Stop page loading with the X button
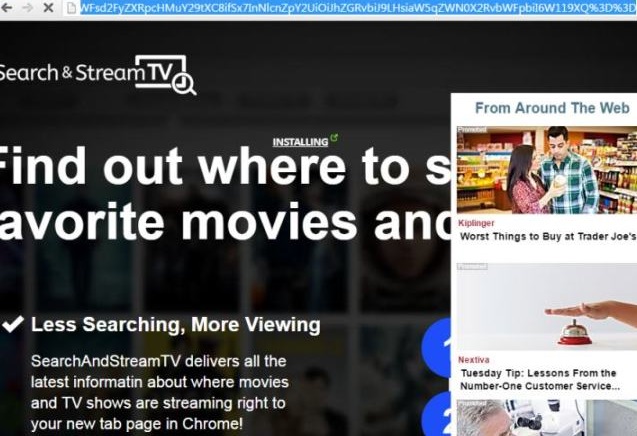Screen dimensions: 637x436 (48, 7)
